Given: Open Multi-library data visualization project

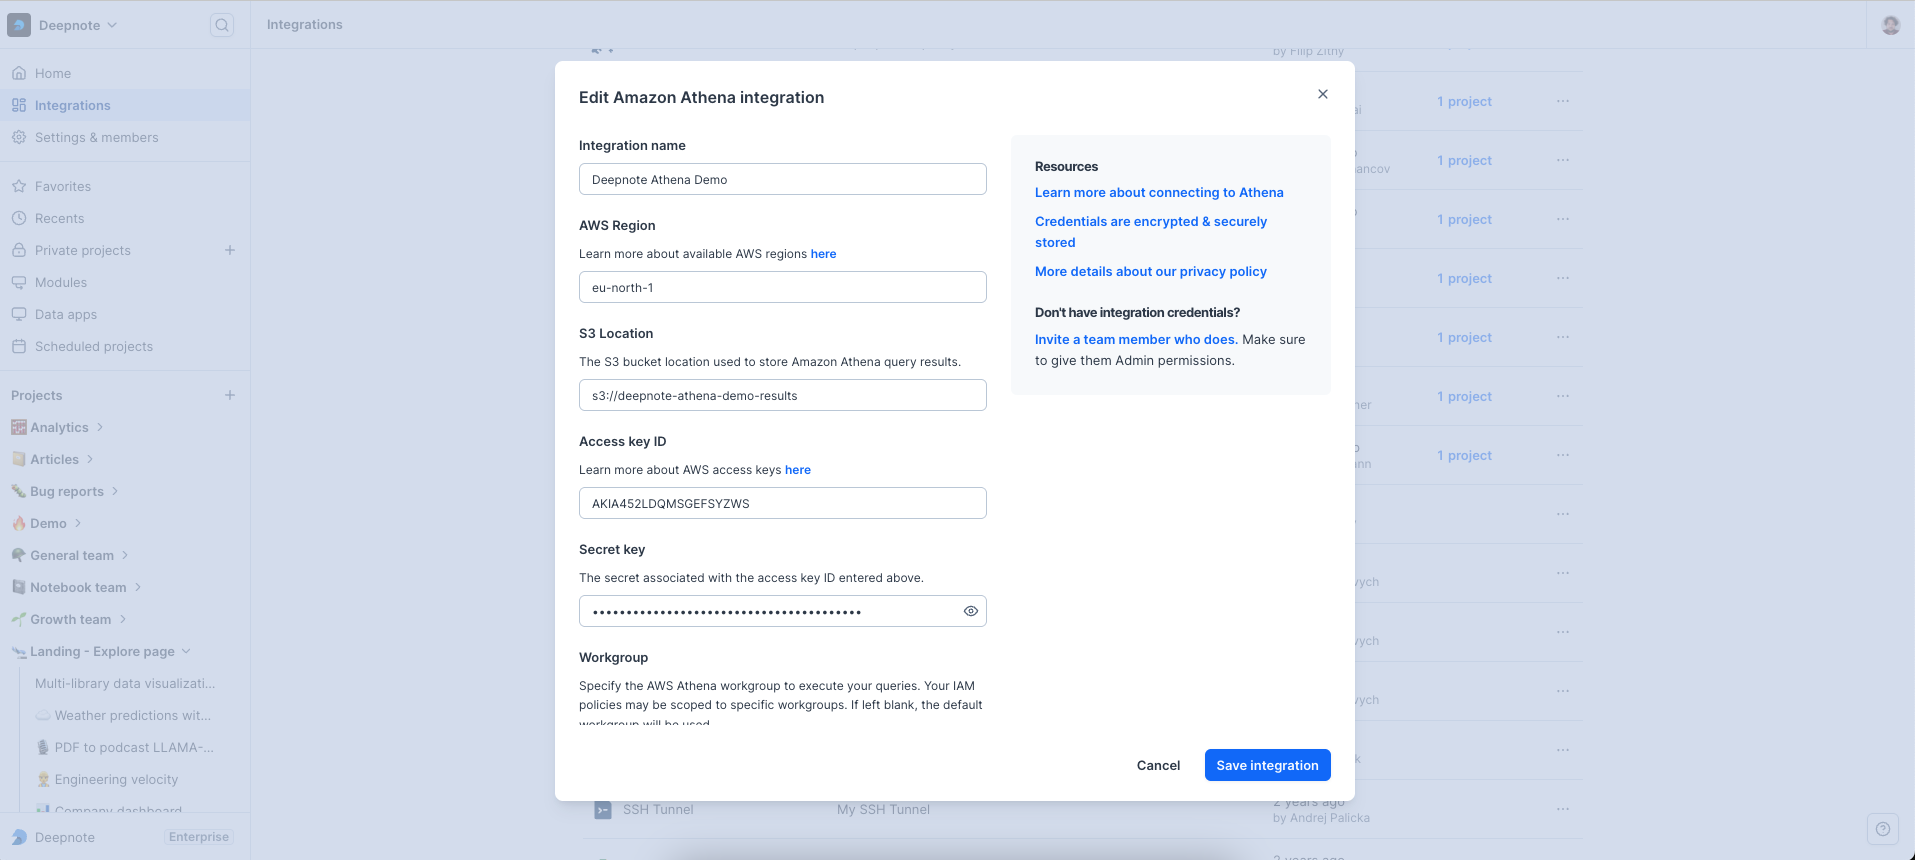Looking at the screenshot, I should click(x=125, y=683).
